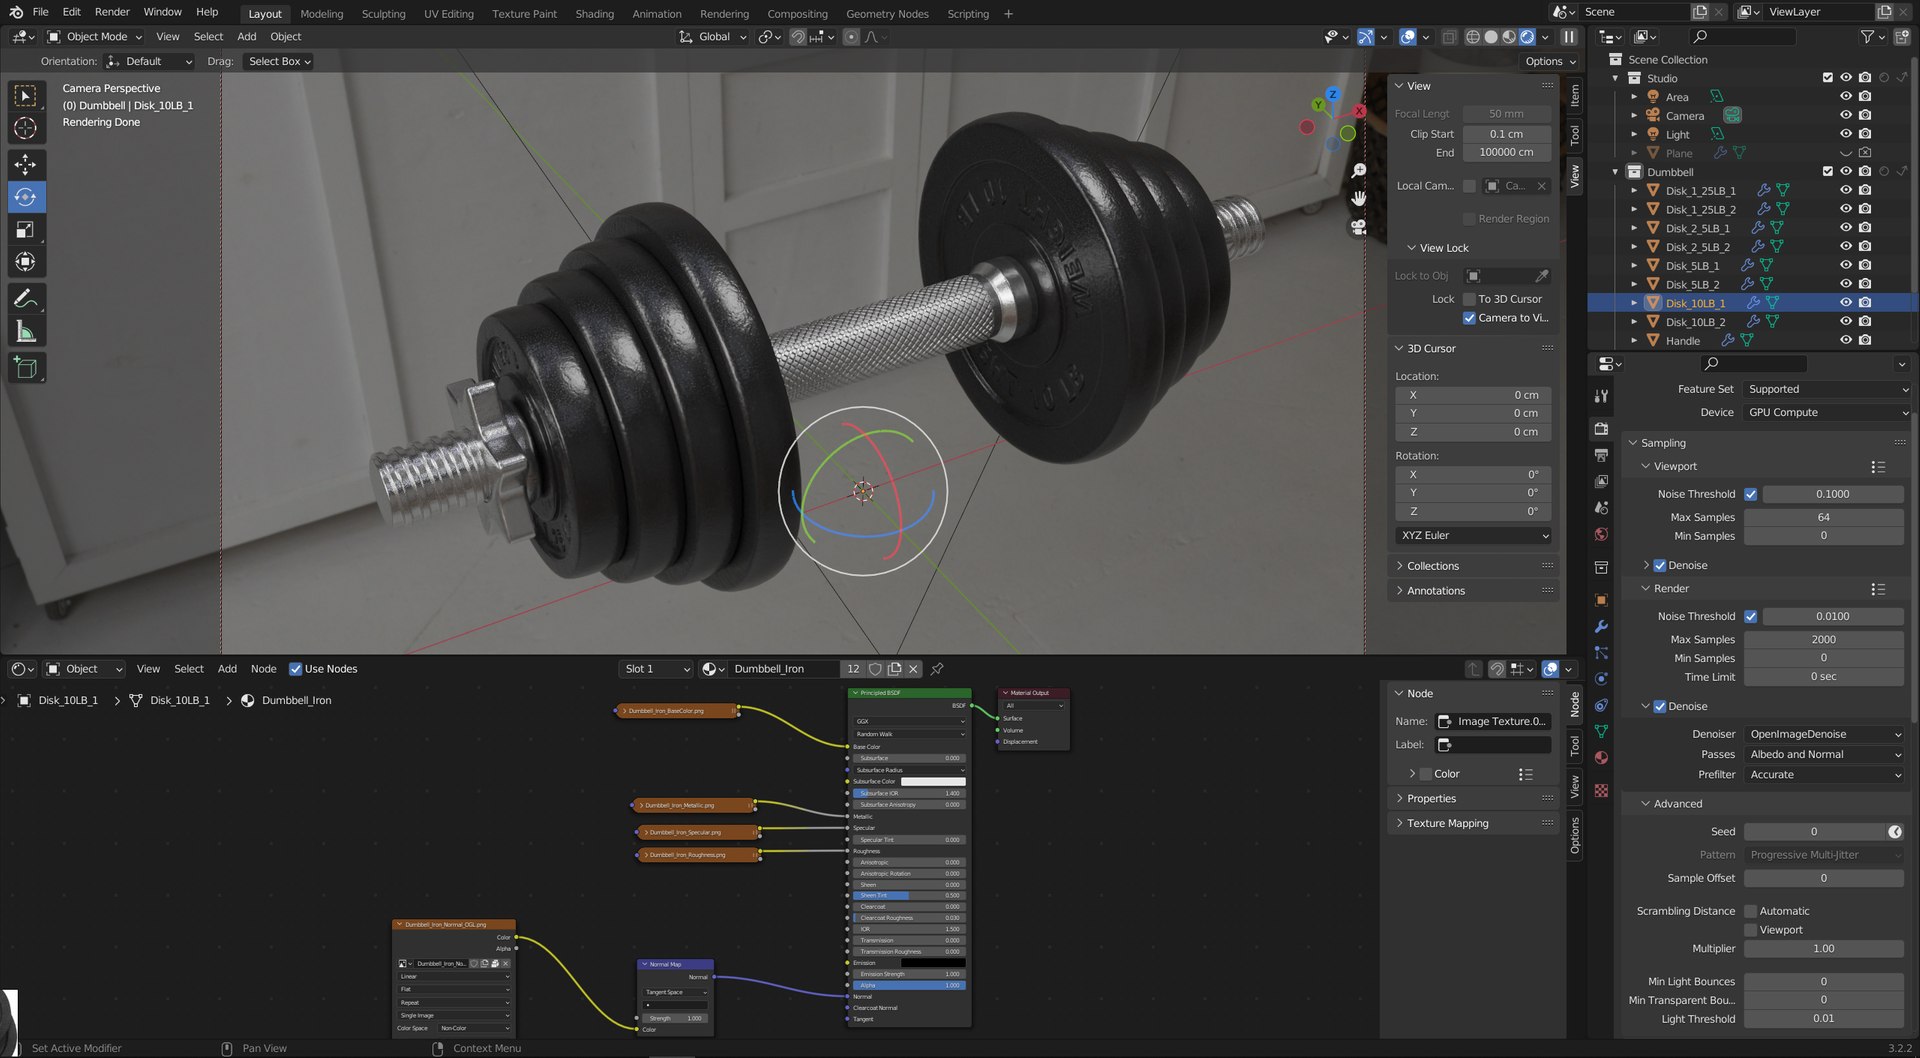Toggle Use Nodes checkbox
This screenshot has width=1920, height=1058.
(x=295, y=669)
